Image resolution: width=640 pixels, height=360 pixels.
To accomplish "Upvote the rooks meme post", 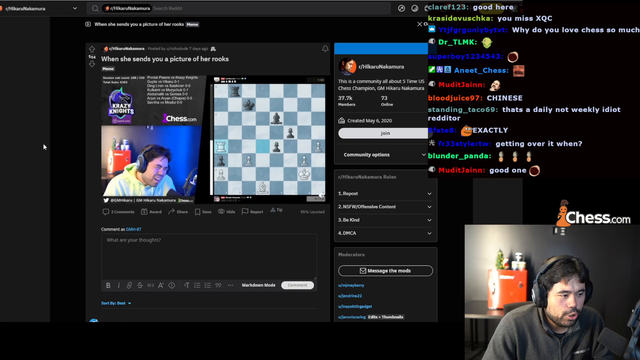I will pyautogui.click(x=92, y=49).
